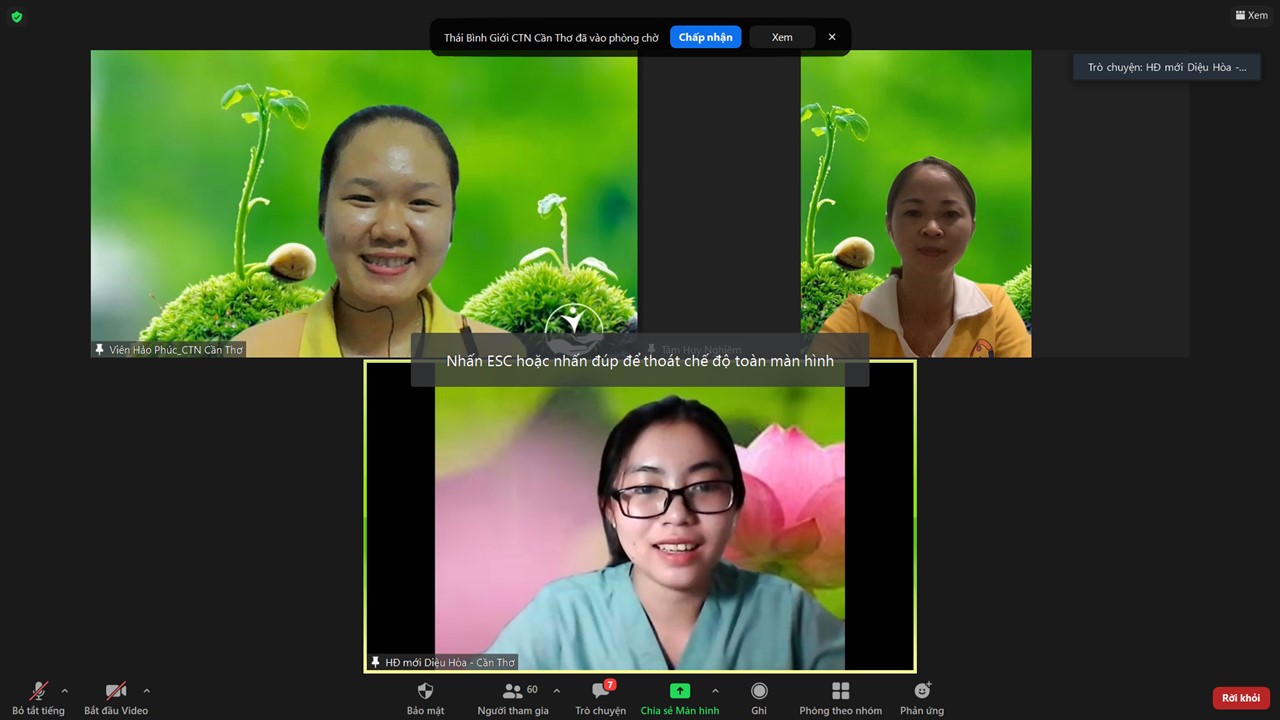1280x720 pixels.
Task: Select Viên Hảo Phúc's video tile
Action: pos(364,204)
